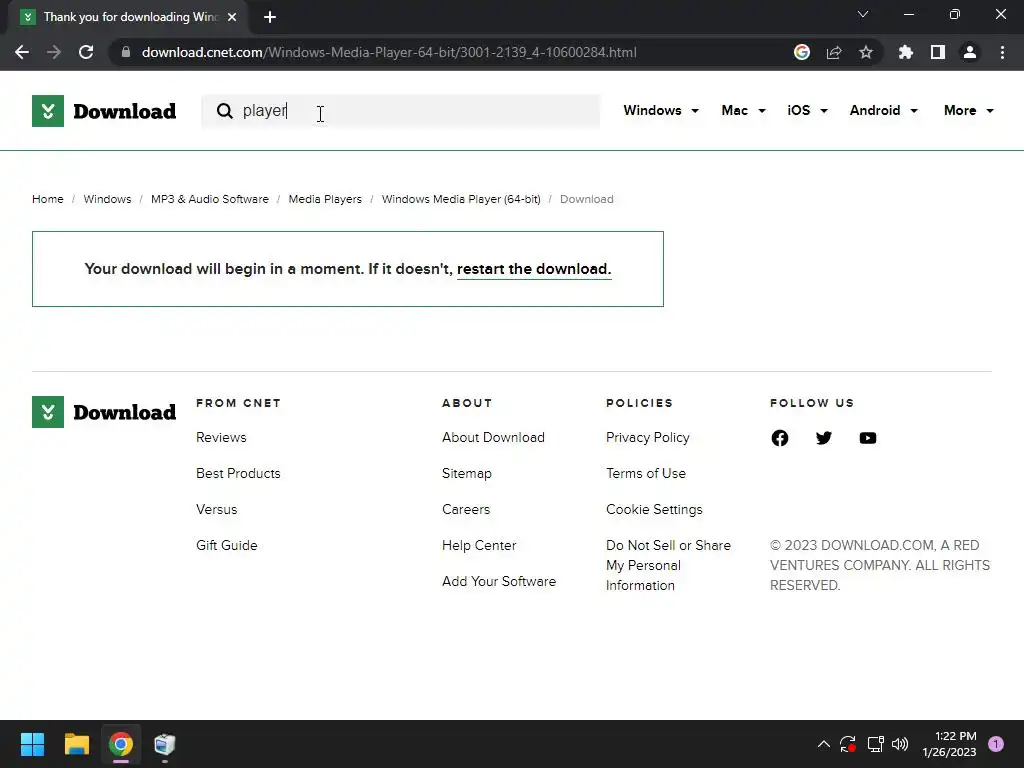The width and height of the screenshot is (1024, 768).
Task: Open Chrome profile menu
Action: coord(970,52)
